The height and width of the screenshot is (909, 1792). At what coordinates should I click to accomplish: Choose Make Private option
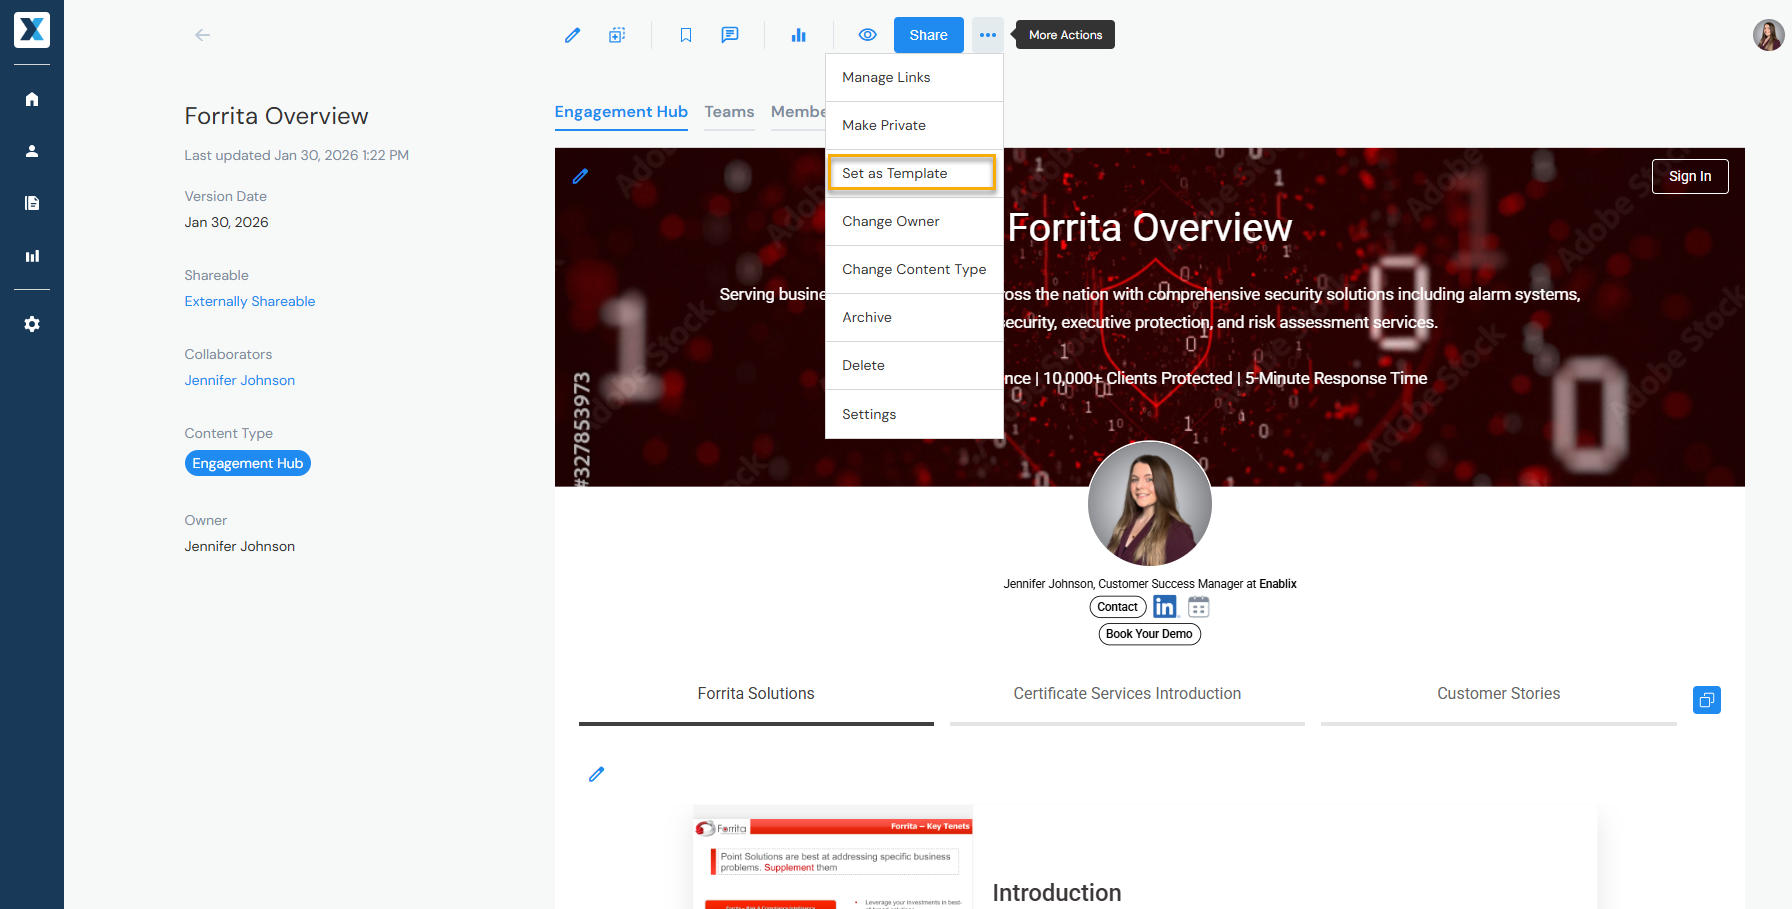tap(914, 125)
